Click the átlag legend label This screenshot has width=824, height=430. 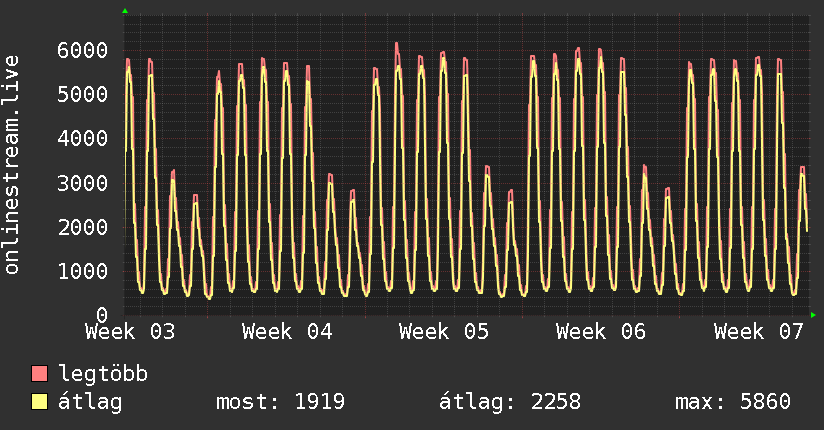(x=90, y=402)
